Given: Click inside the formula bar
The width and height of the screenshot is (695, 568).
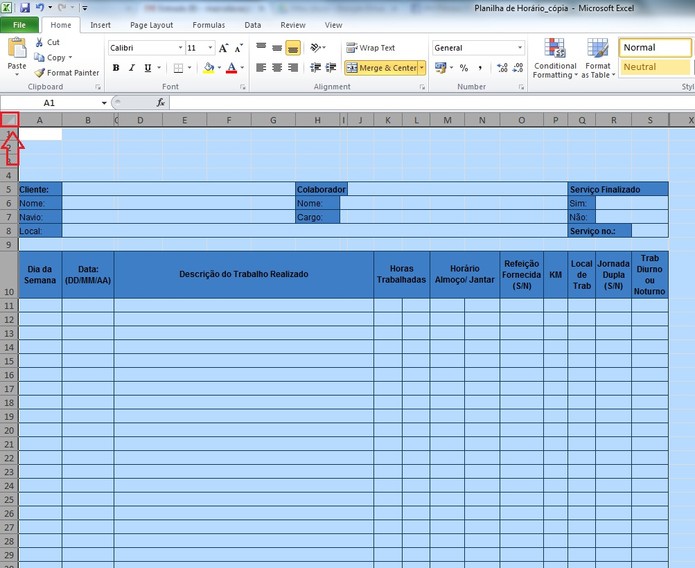Looking at the screenshot, I should (x=432, y=103).
